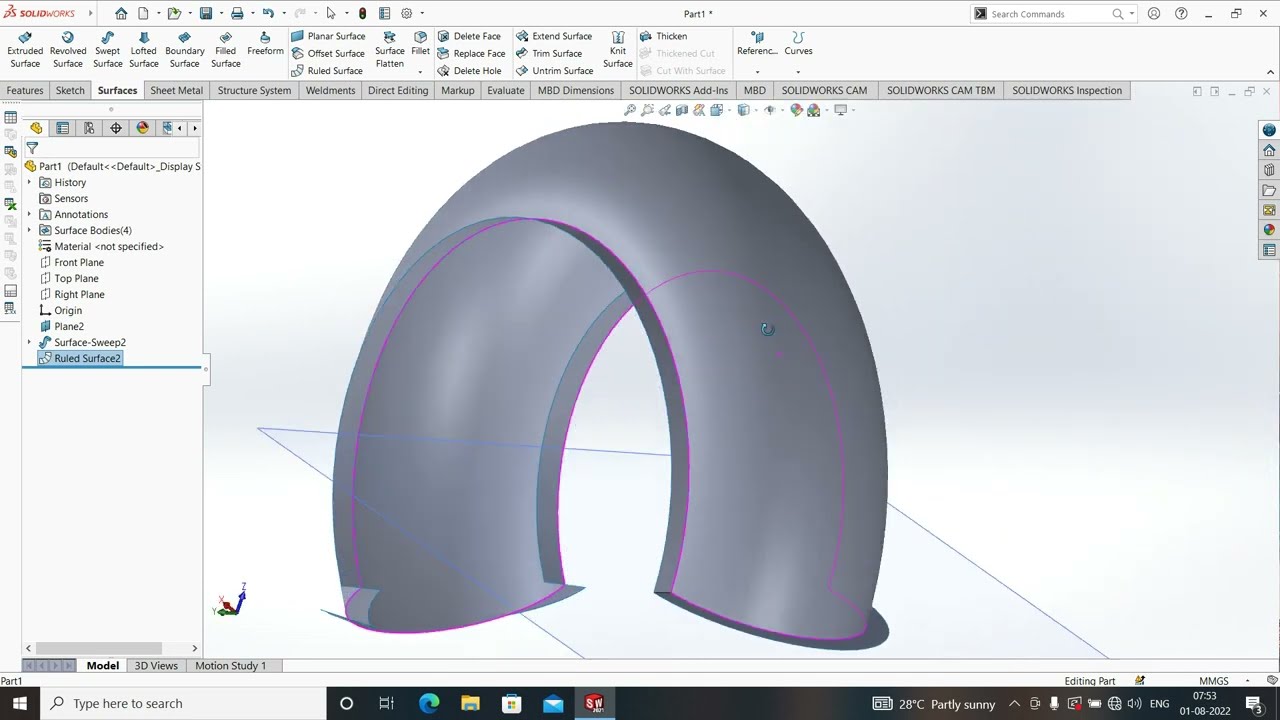Open the FeatureManager Design Tree tab
This screenshot has width=1280, height=720.
[36, 128]
